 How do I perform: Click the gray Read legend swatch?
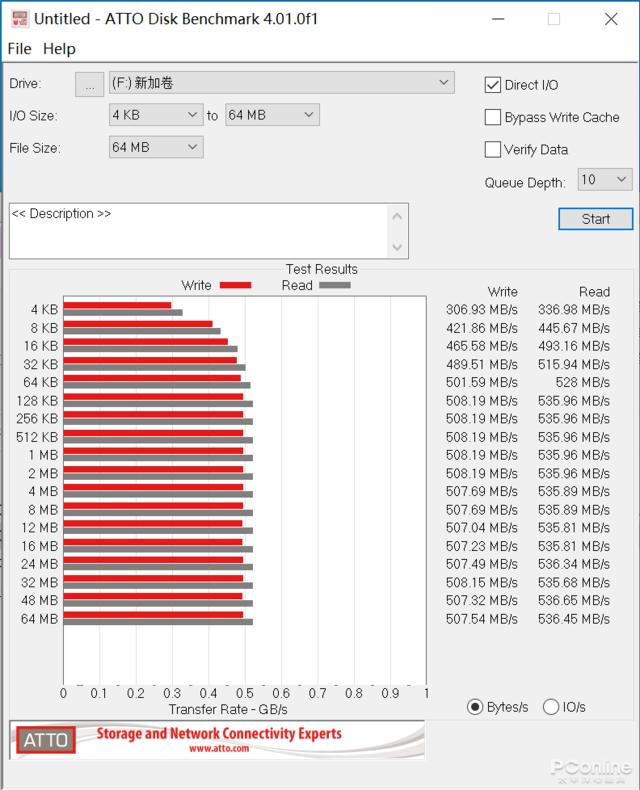(x=335, y=285)
